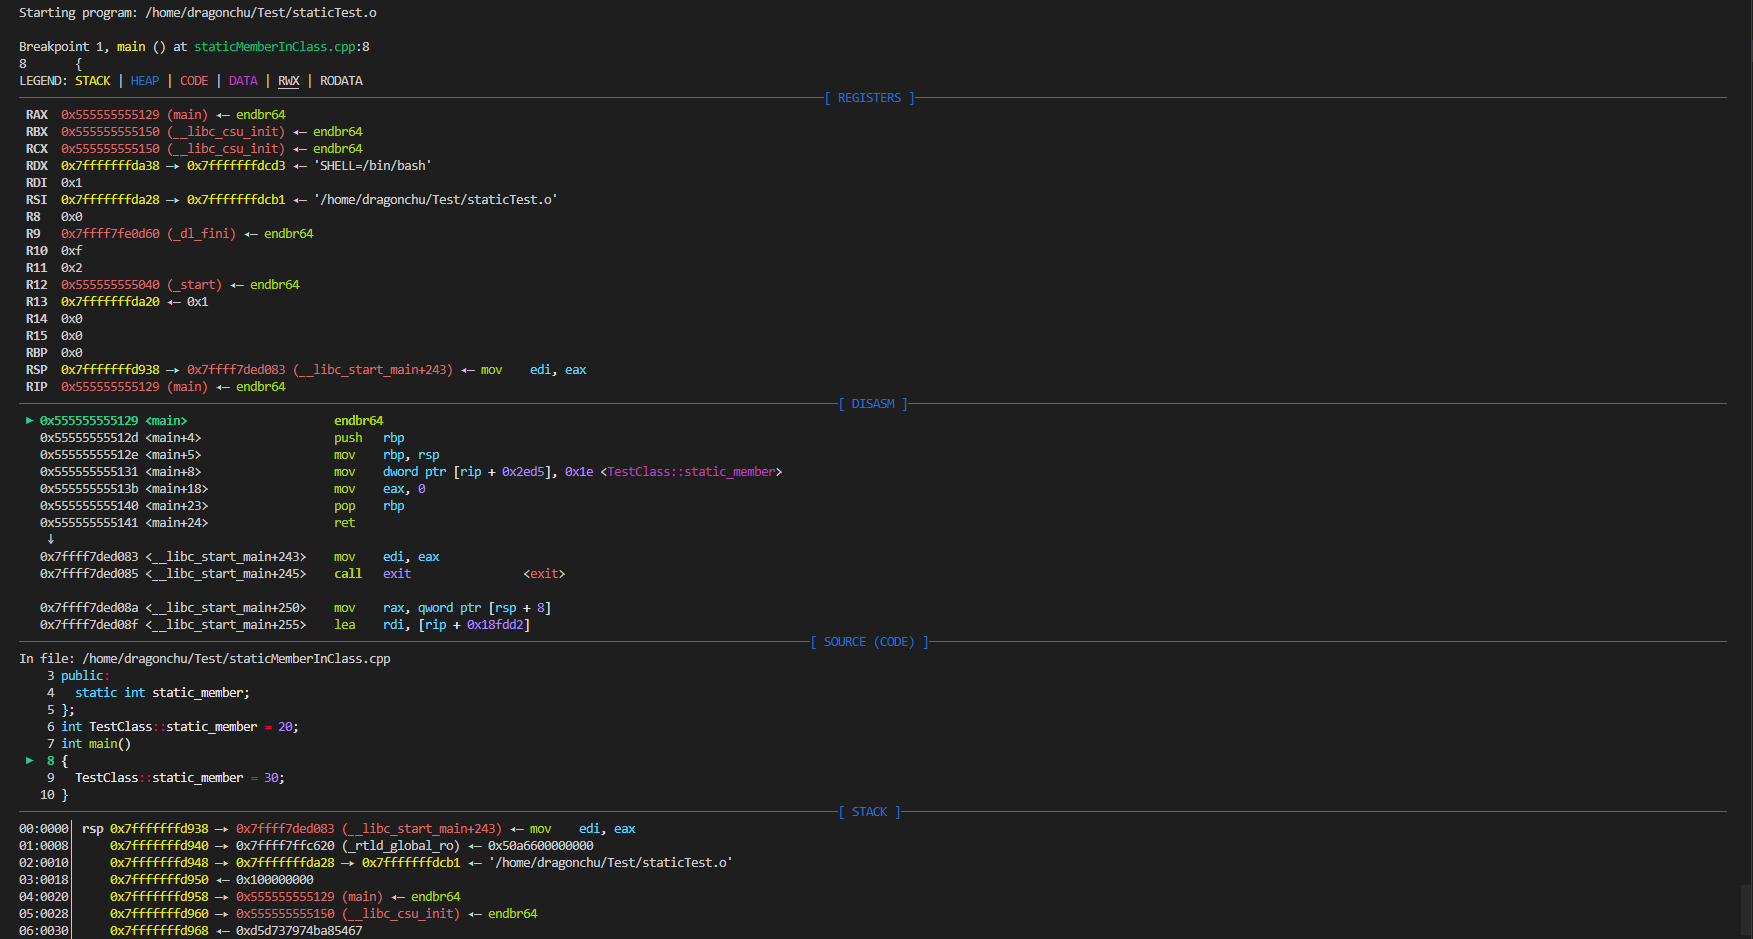Click the pop mnemonic on the <main+23> row

pyautogui.click(x=345, y=506)
